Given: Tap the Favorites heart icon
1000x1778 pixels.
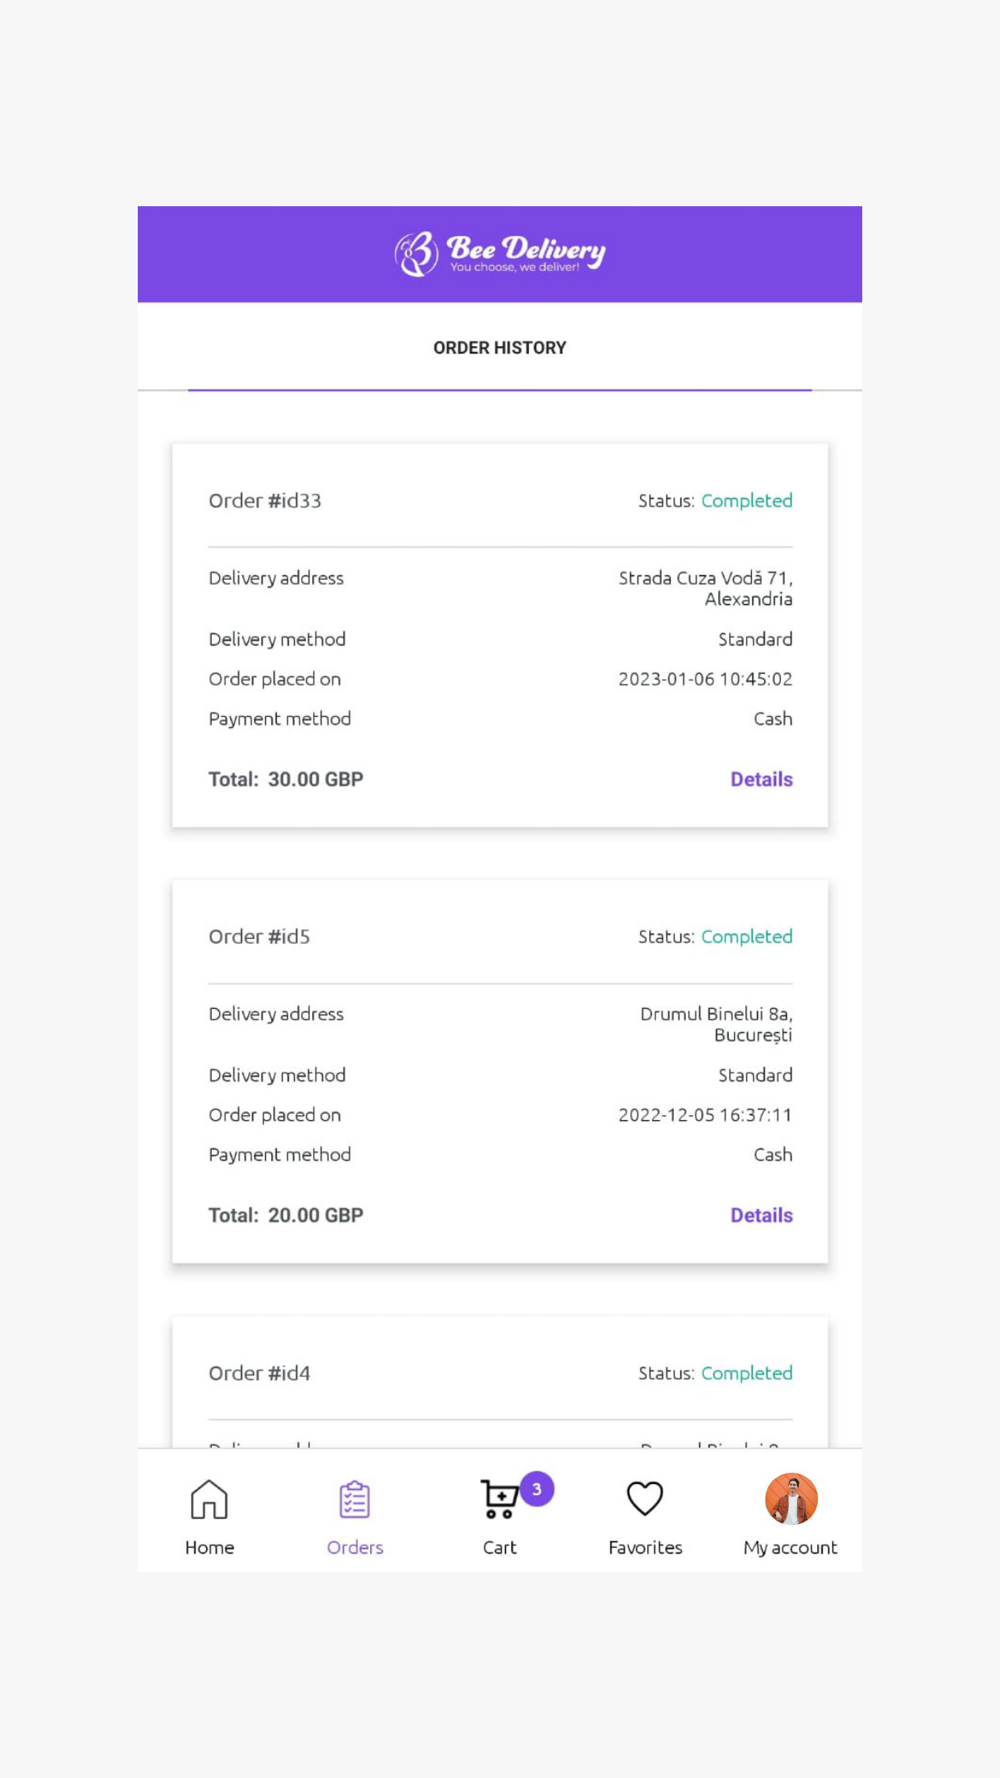Looking at the screenshot, I should [x=645, y=1498].
